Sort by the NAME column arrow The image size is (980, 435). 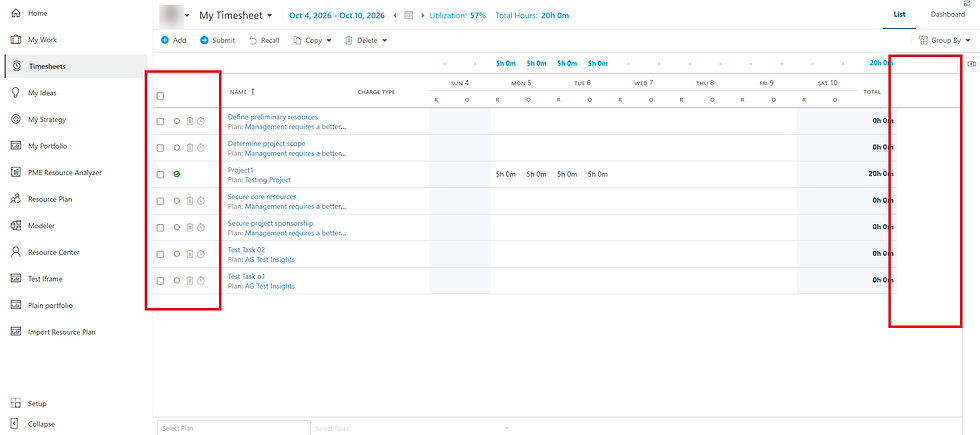(x=252, y=91)
